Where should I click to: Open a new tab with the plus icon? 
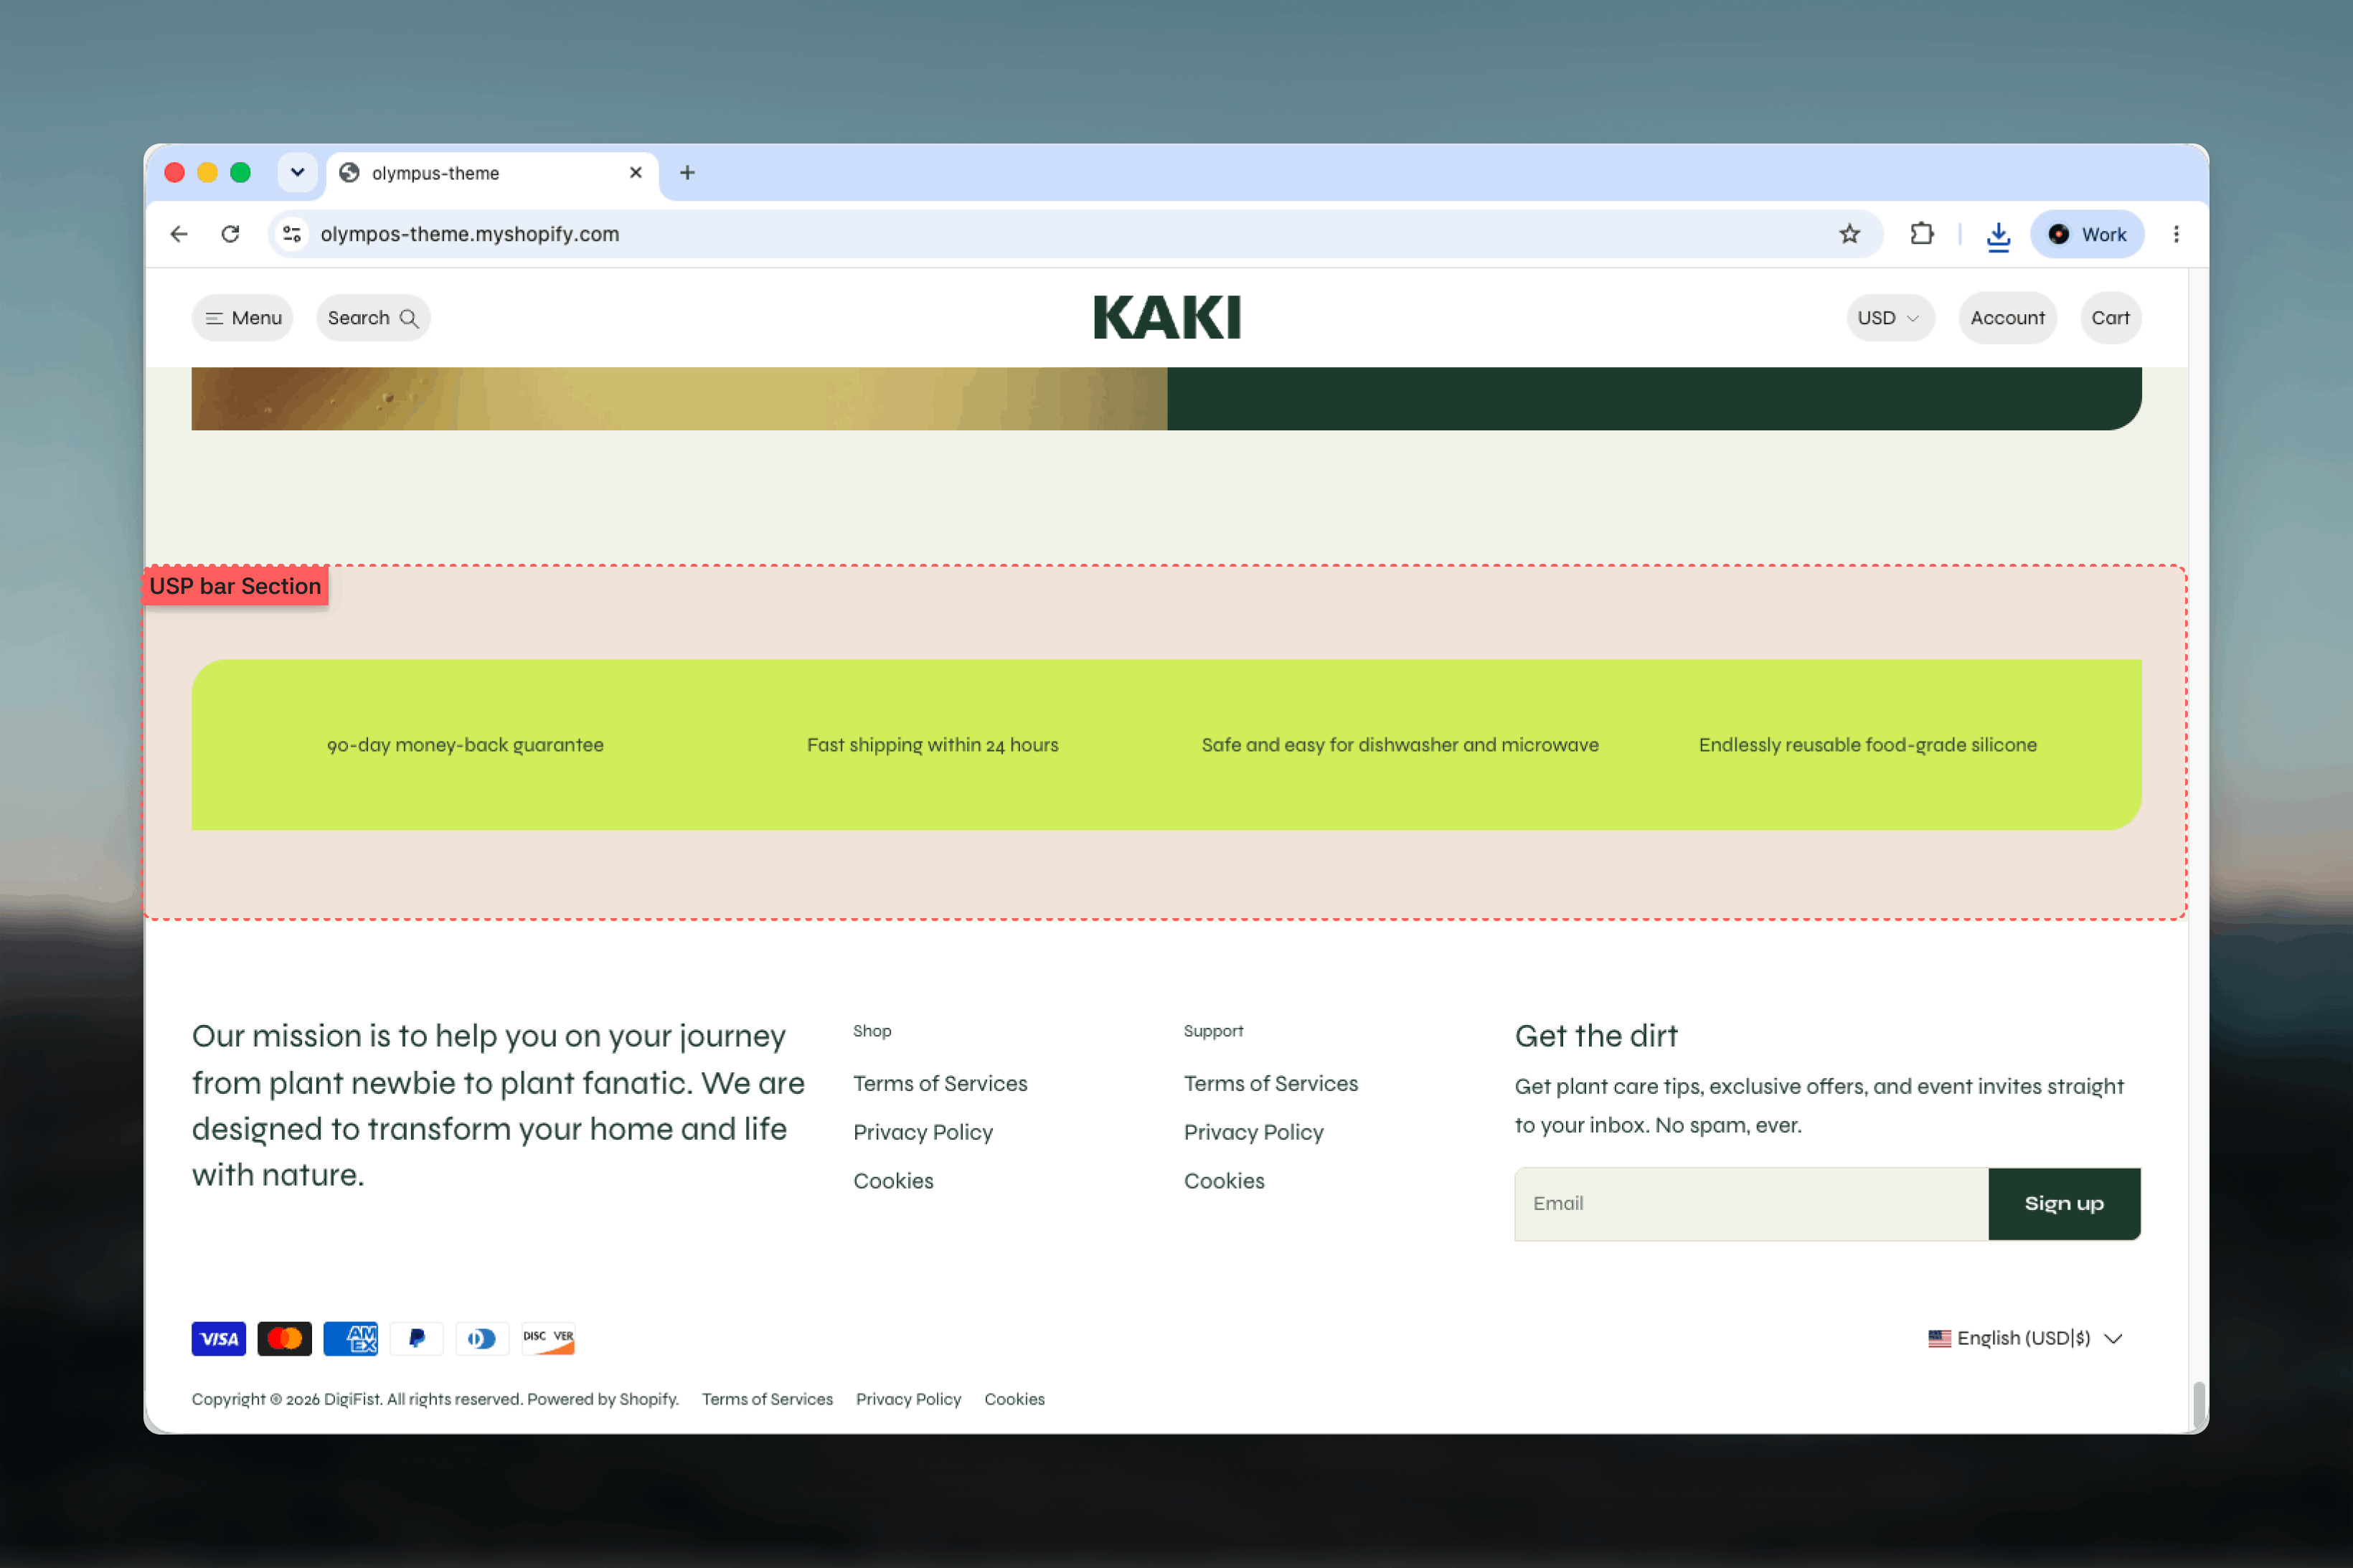pos(687,173)
